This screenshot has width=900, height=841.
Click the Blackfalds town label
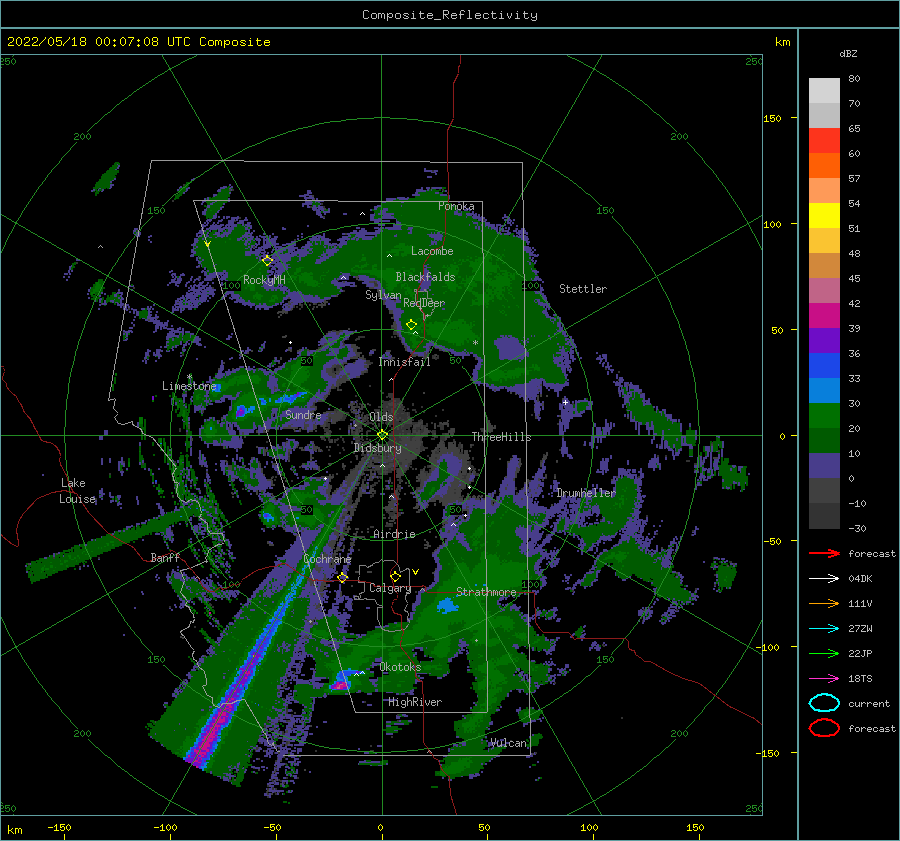[x=425, y=277]
